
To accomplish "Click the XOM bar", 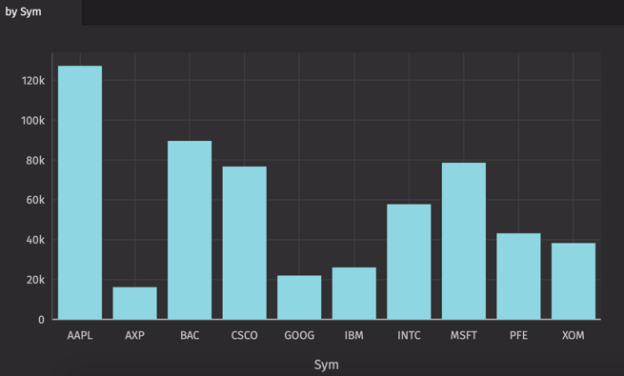I will tap(573, 281).
